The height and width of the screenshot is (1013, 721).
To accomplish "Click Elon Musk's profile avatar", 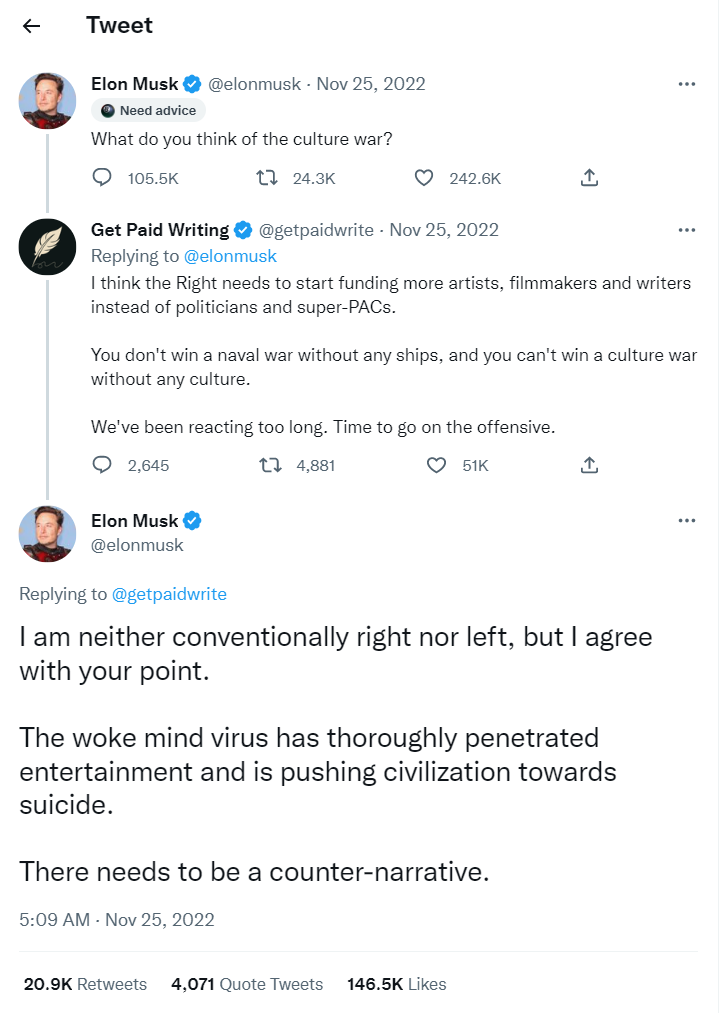I will 47,101.
